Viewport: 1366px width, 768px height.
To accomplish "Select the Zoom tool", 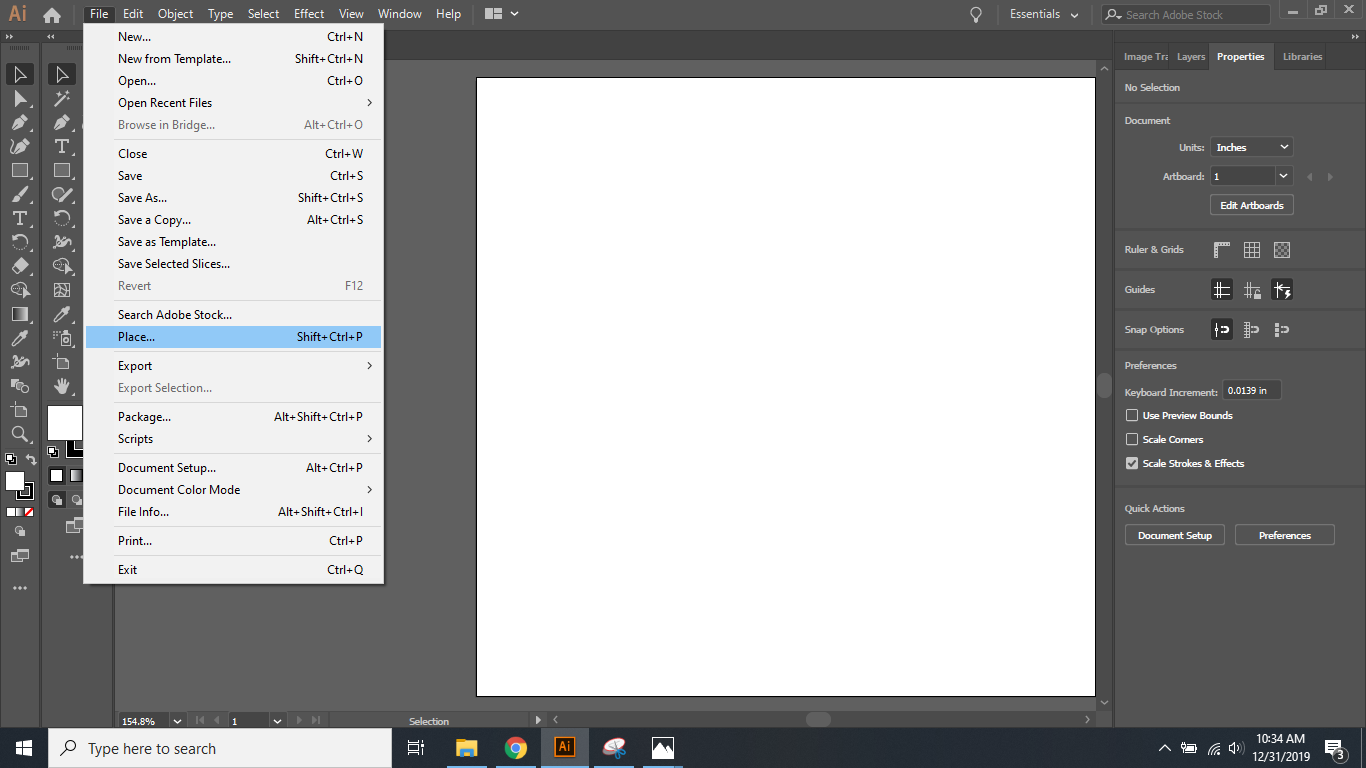I will point(20,434).
